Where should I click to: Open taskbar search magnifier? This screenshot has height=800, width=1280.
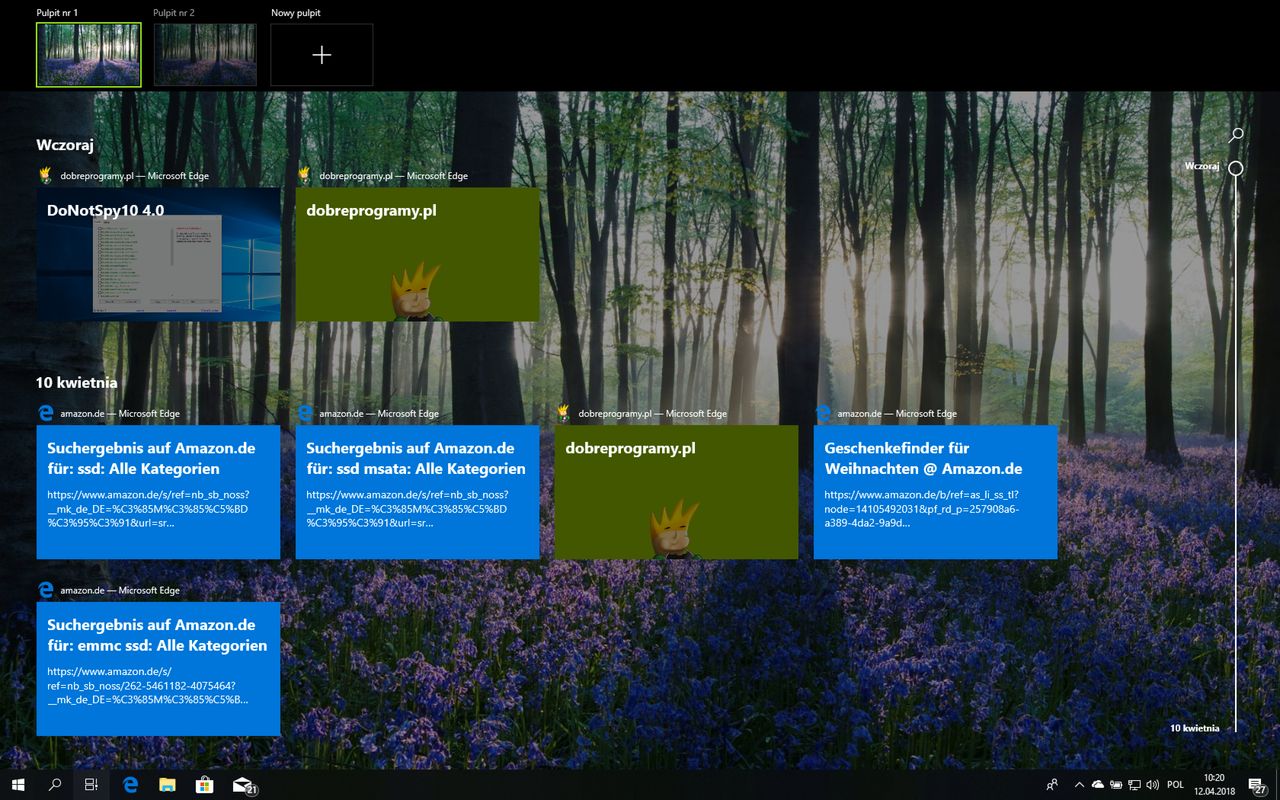[55, 785]
